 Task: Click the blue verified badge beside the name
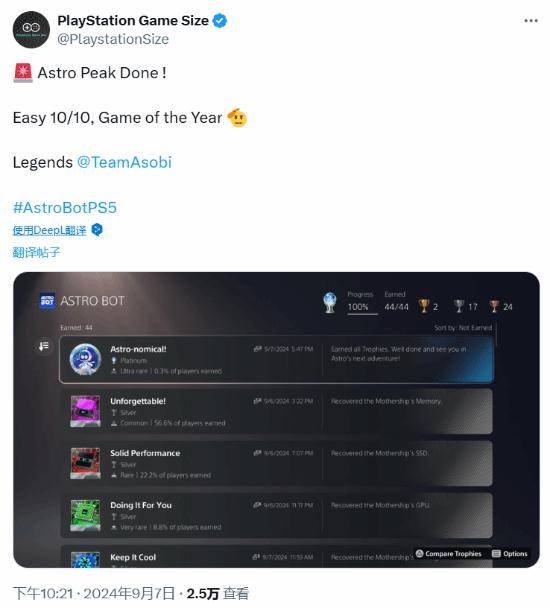click(220, 21)
